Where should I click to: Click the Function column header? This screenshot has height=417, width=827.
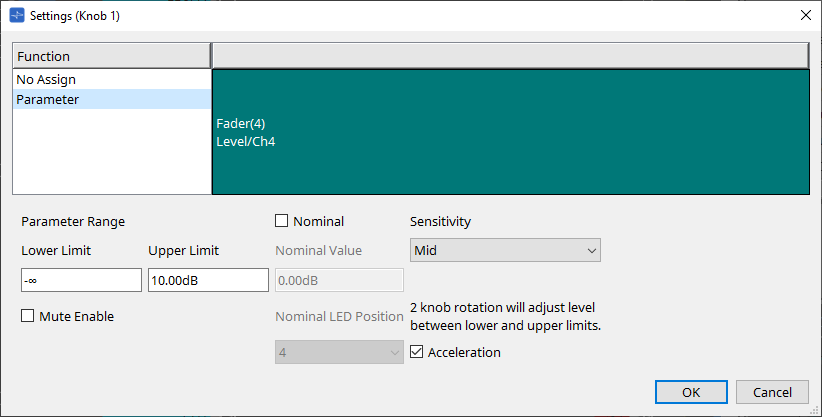(111, 56)
